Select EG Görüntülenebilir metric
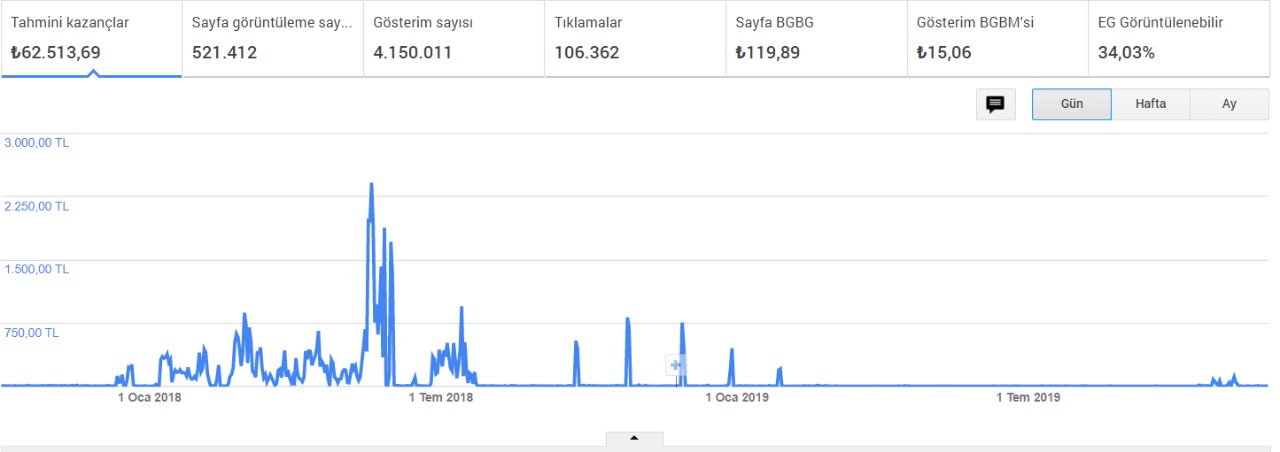This screenshot has height=452, width=1280. [x=1180, y=38]
